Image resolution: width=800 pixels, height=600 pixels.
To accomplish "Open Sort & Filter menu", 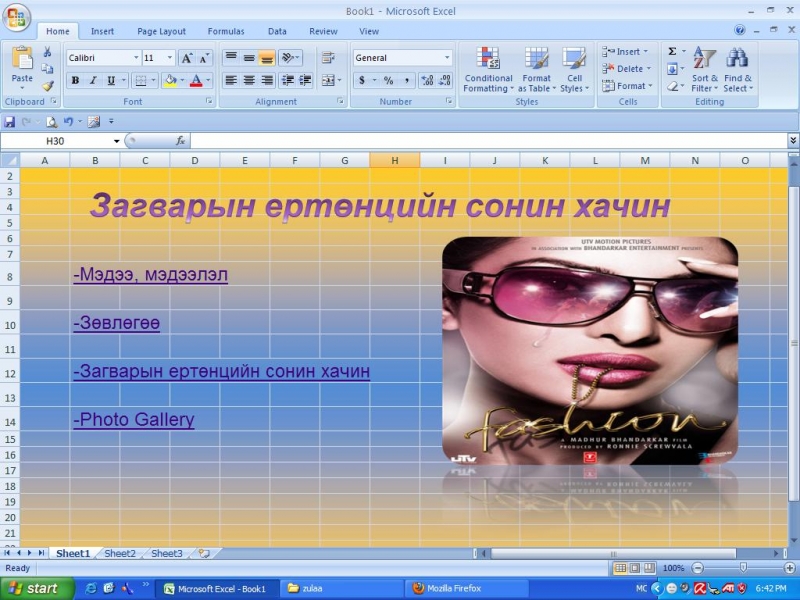I will coord(705,70).
